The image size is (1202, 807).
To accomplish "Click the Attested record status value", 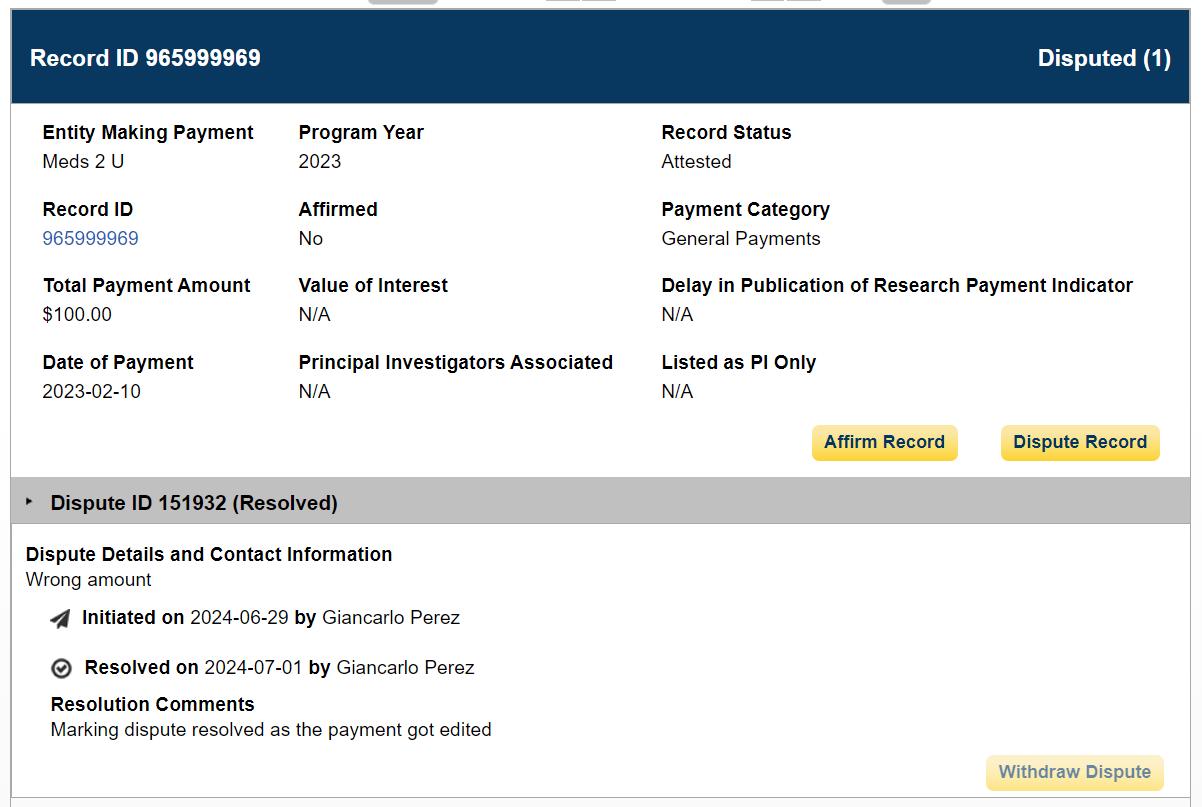I will click(x=696, y=161).
